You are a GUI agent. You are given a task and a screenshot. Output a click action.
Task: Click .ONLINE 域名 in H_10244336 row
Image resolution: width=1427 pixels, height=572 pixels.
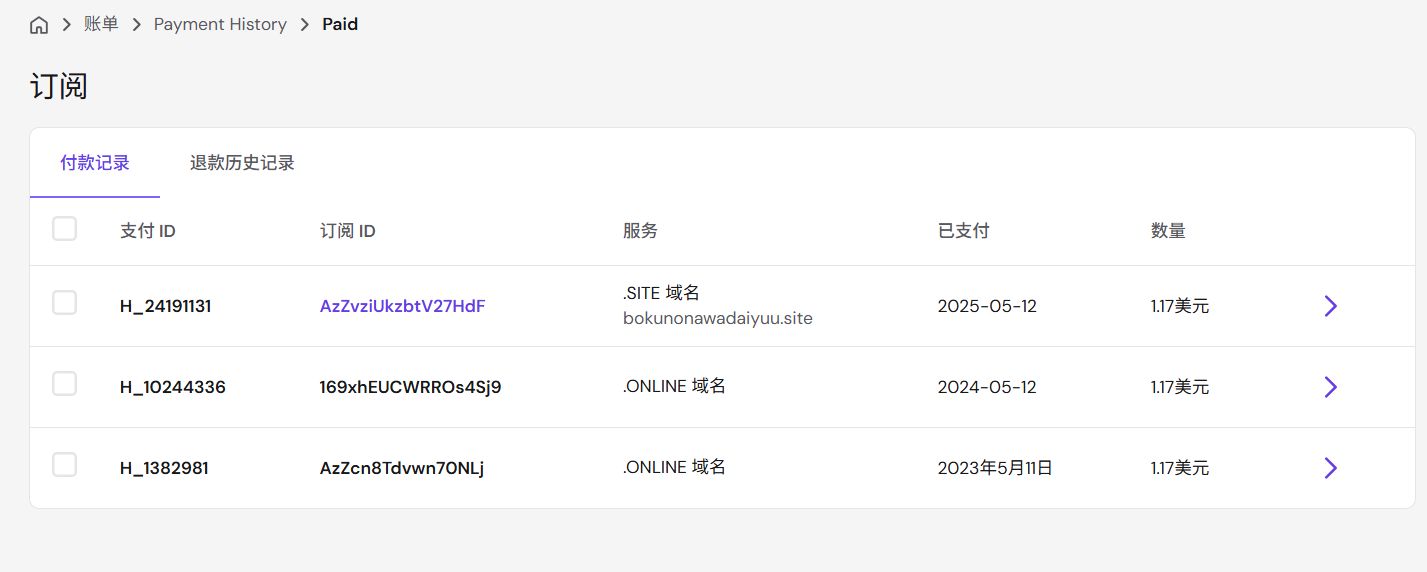[674, 386]
